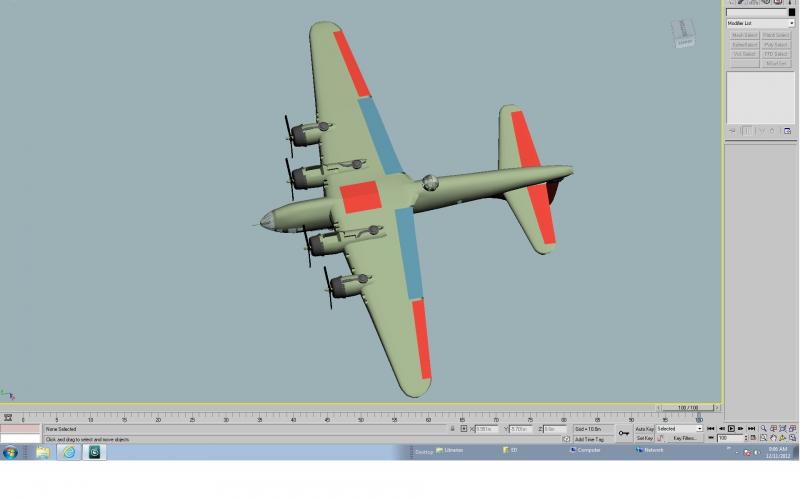Click the Configure Modifier Sets icon

pos(787,131)
